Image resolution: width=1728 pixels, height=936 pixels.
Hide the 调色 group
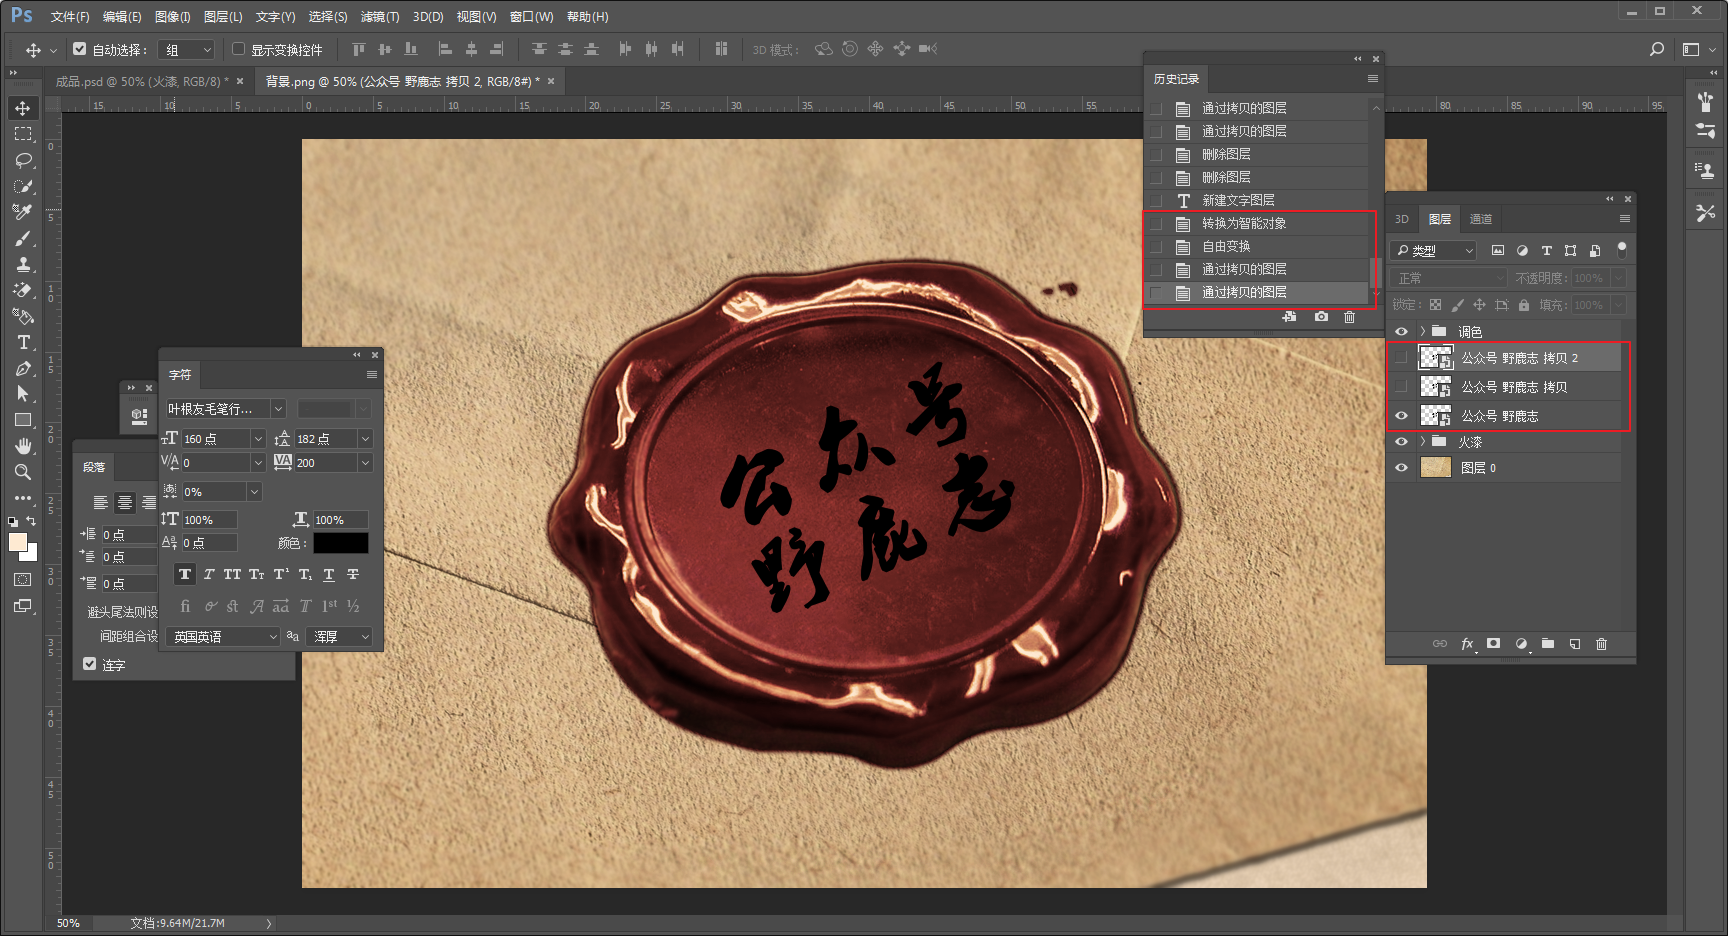[1401, 331]
